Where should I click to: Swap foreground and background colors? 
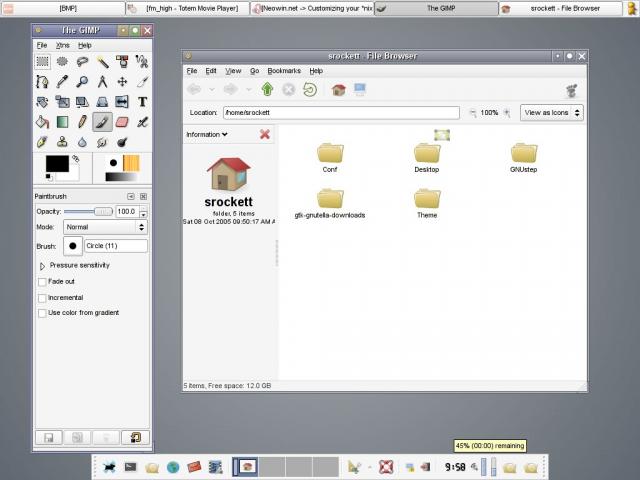[x=76, y=158]
